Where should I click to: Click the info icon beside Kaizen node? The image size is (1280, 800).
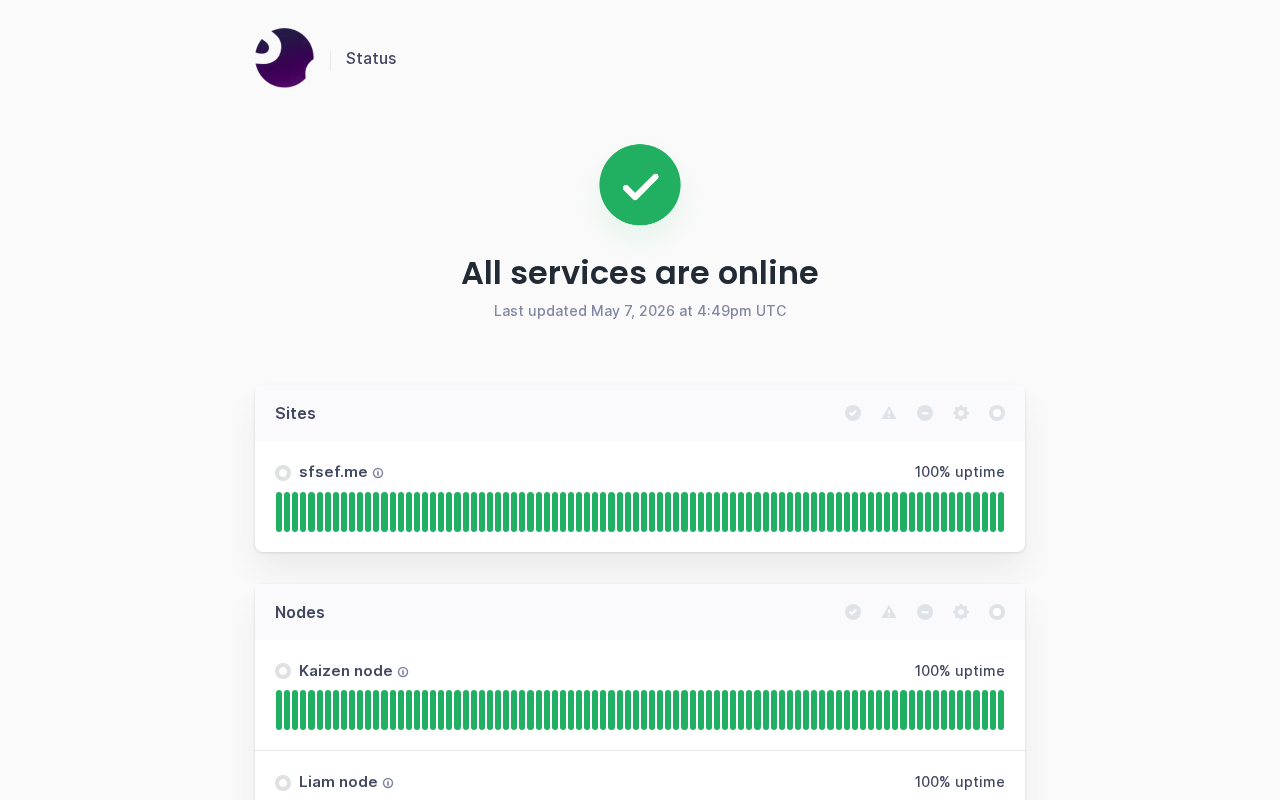pyautogui.click(x=403, y=672)
